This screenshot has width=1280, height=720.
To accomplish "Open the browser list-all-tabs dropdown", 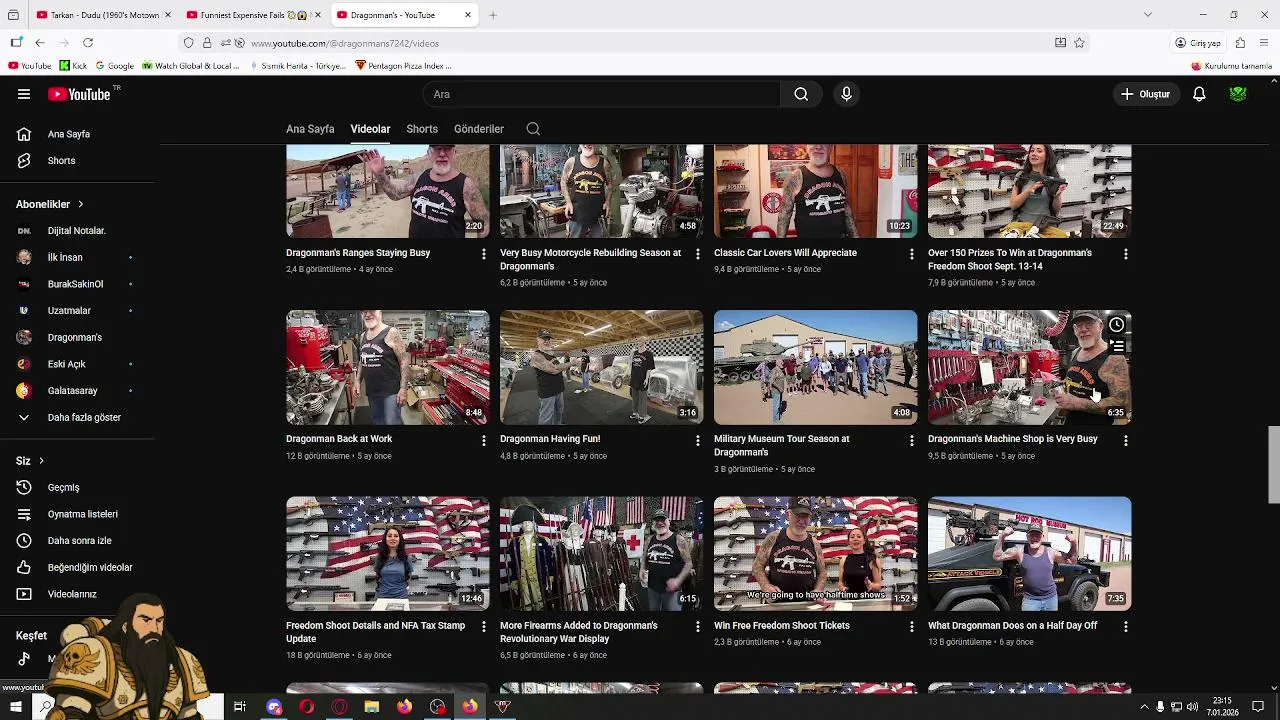I will (x=1147, y=15).
